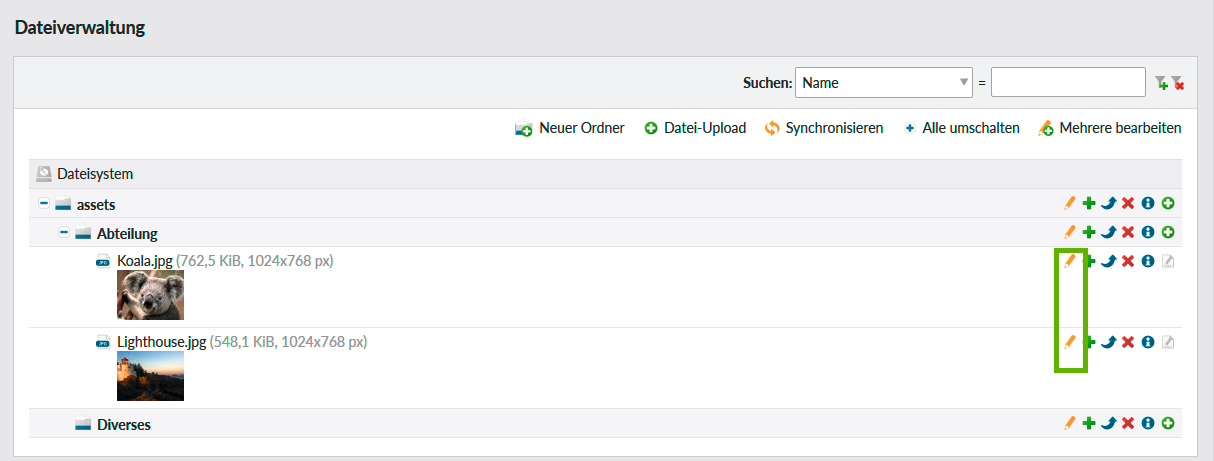Collapse the Abteilung folder
The width and height of the screenshot is (1214, 461).
[63, 233]
